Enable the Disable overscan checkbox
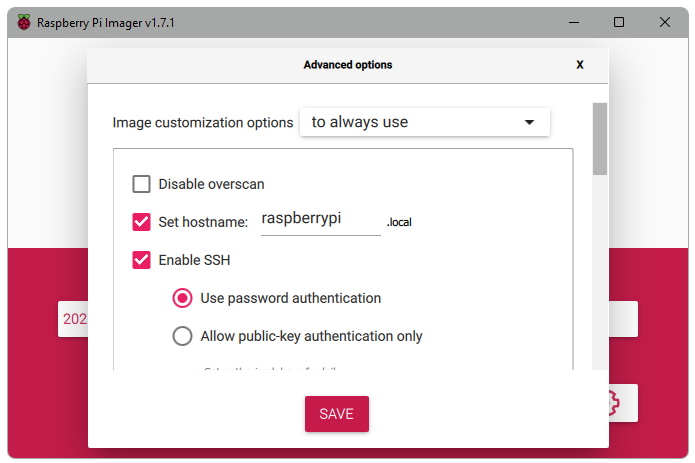 coord(142,184)
